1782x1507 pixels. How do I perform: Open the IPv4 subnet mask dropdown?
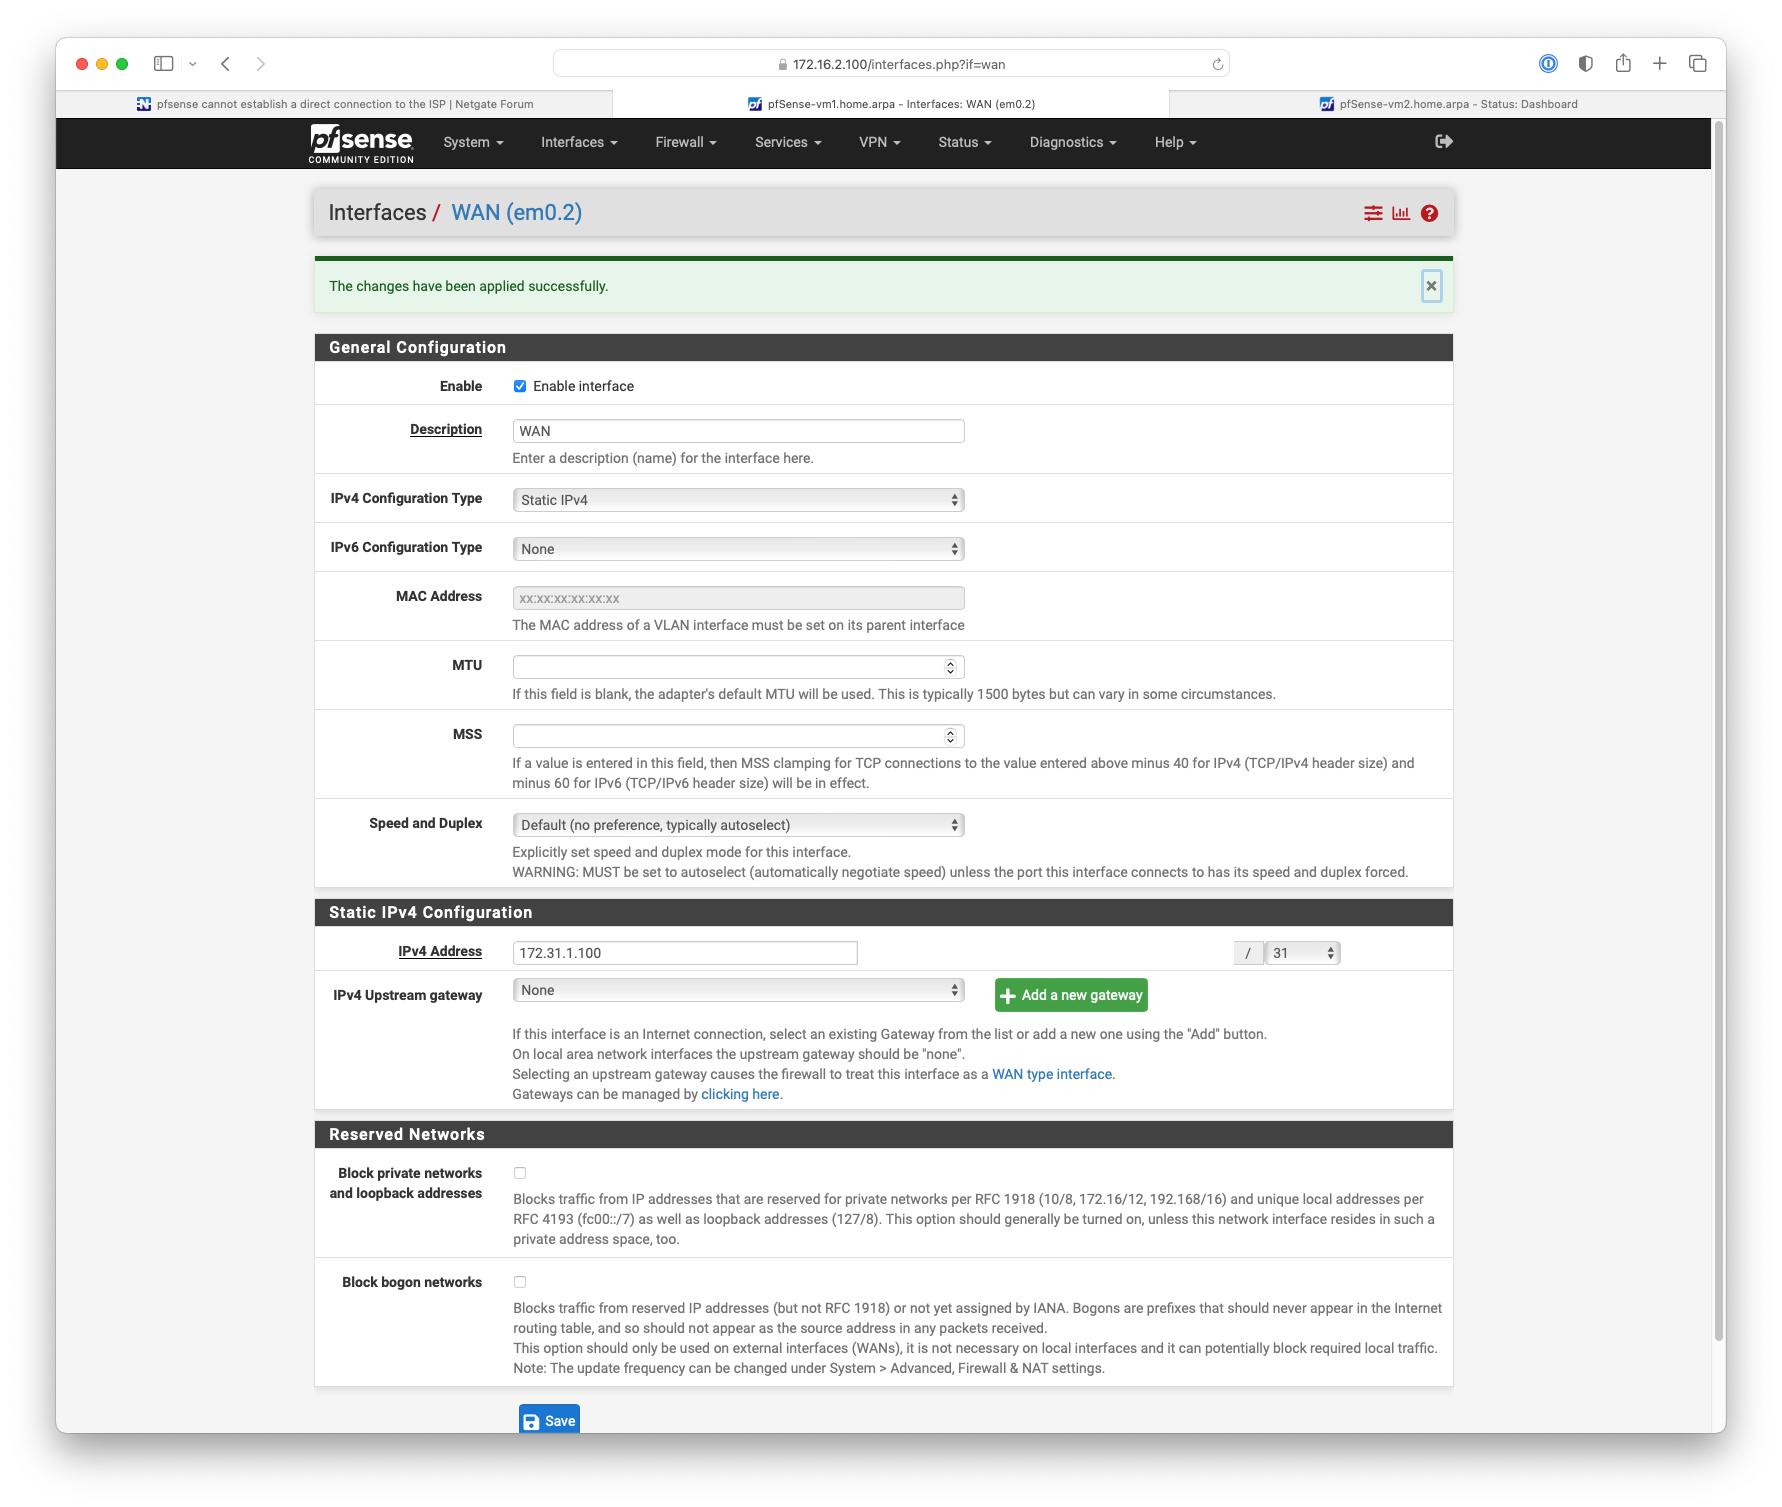click(x=1302, y=953)
